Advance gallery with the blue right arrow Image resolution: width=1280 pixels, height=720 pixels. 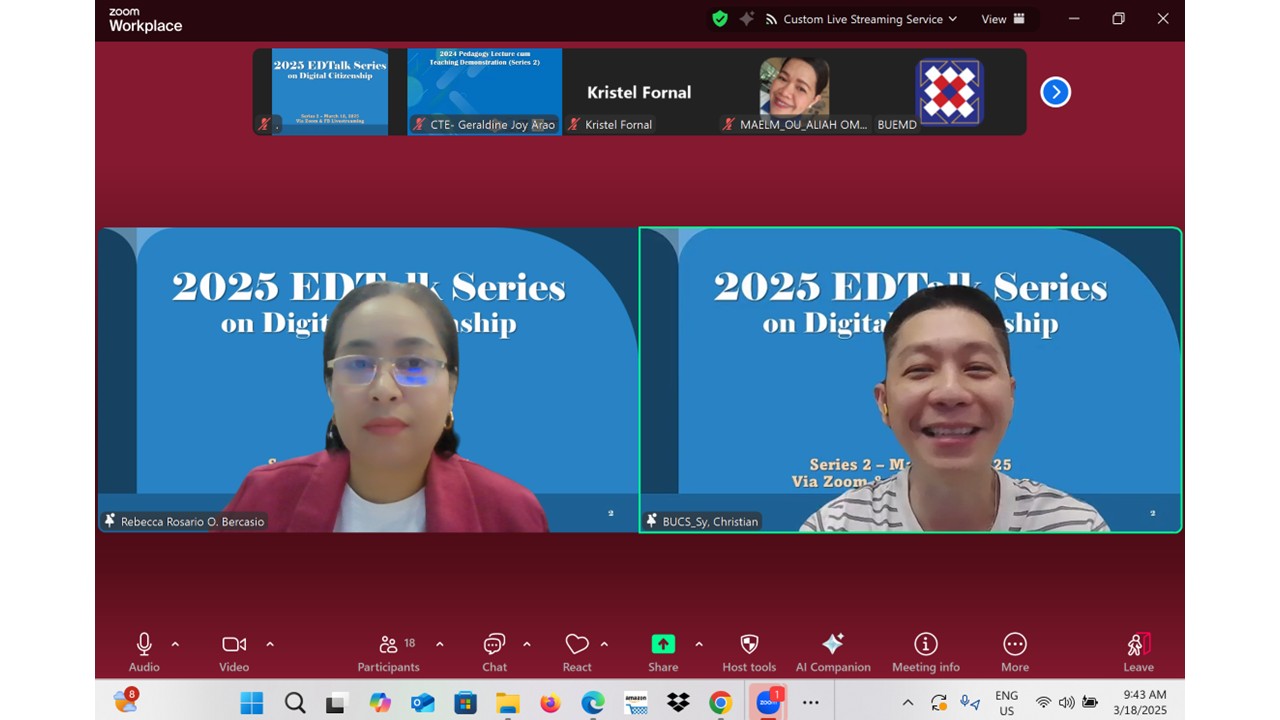pyautogui.click(x=1055, y=91)
